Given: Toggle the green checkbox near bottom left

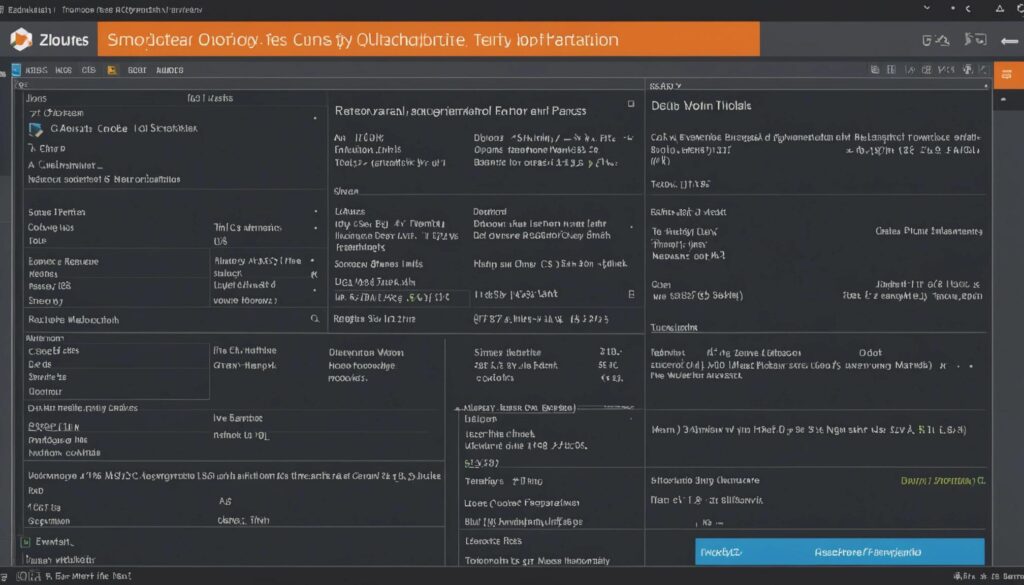Looking at the screenshot, I should (x=25, y=541).
